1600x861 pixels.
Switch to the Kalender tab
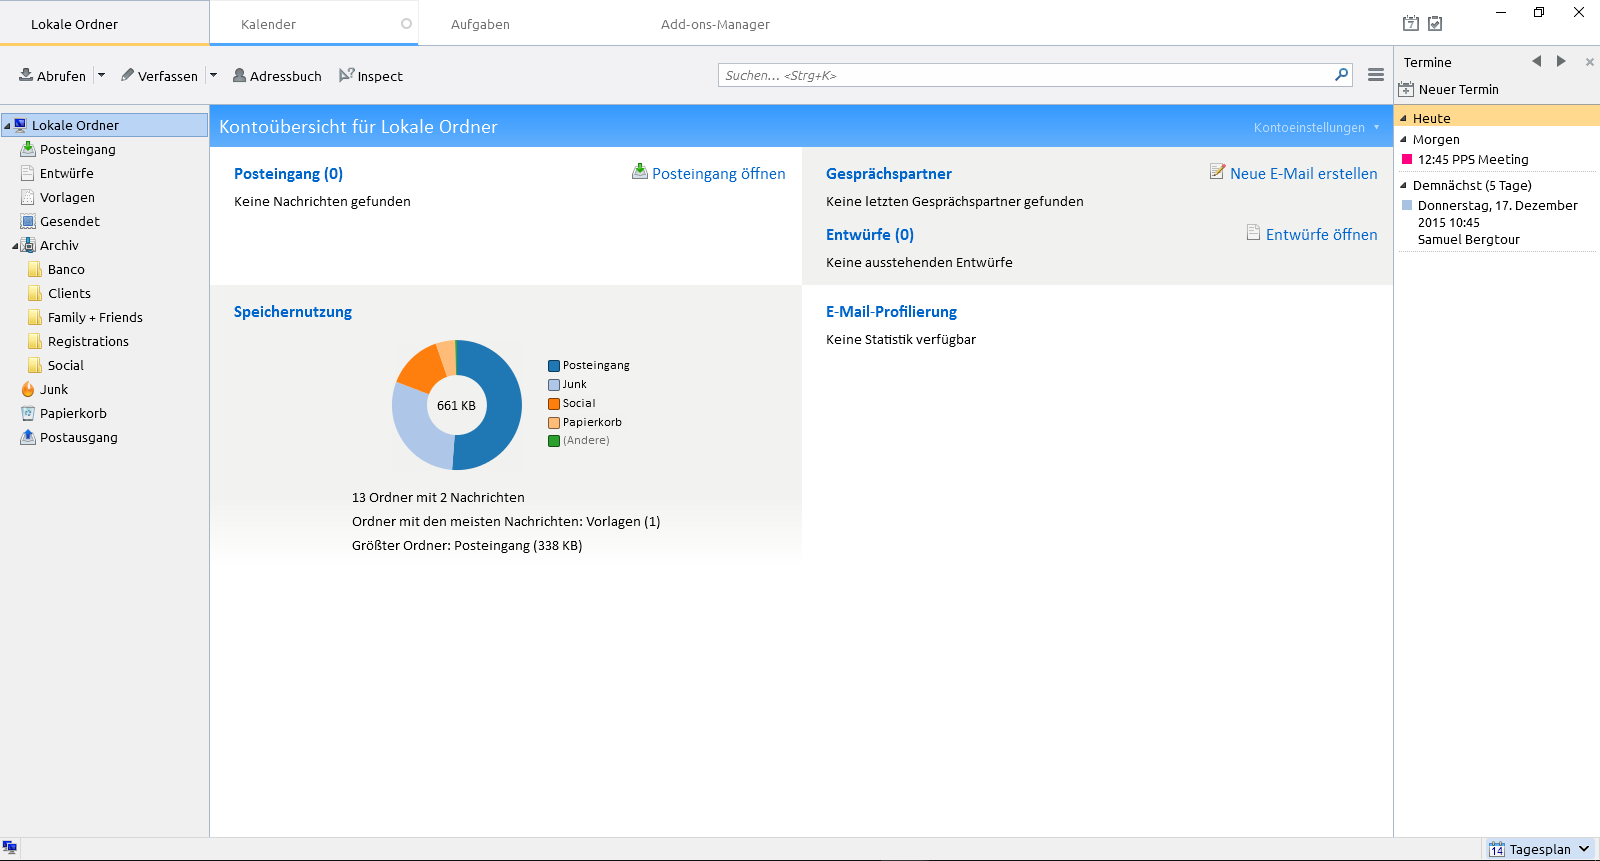pos(268,24)
